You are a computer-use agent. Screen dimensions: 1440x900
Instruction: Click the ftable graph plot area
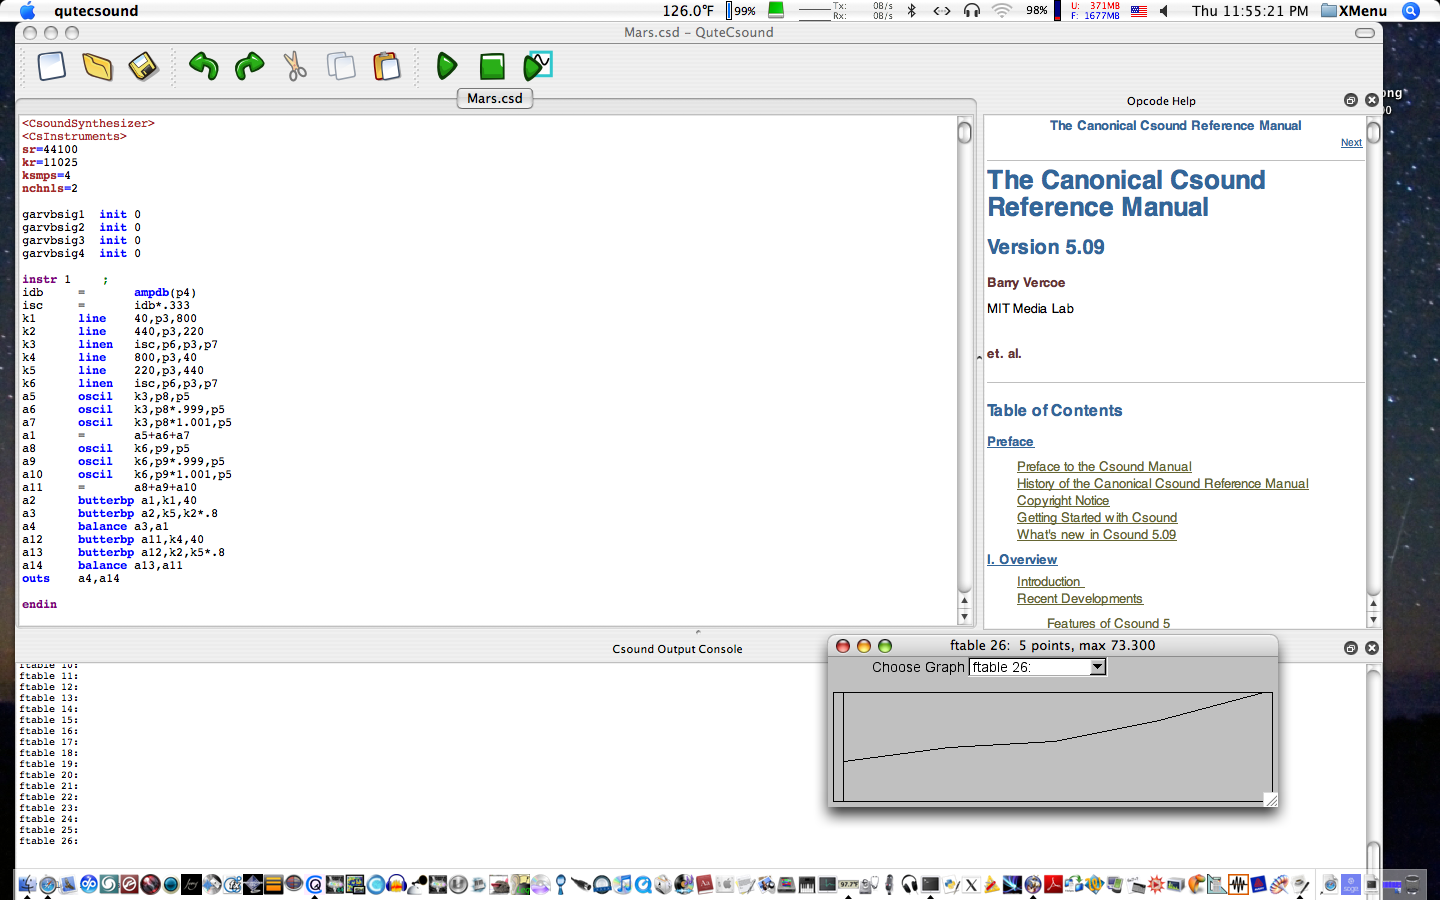pos(1053,747)
